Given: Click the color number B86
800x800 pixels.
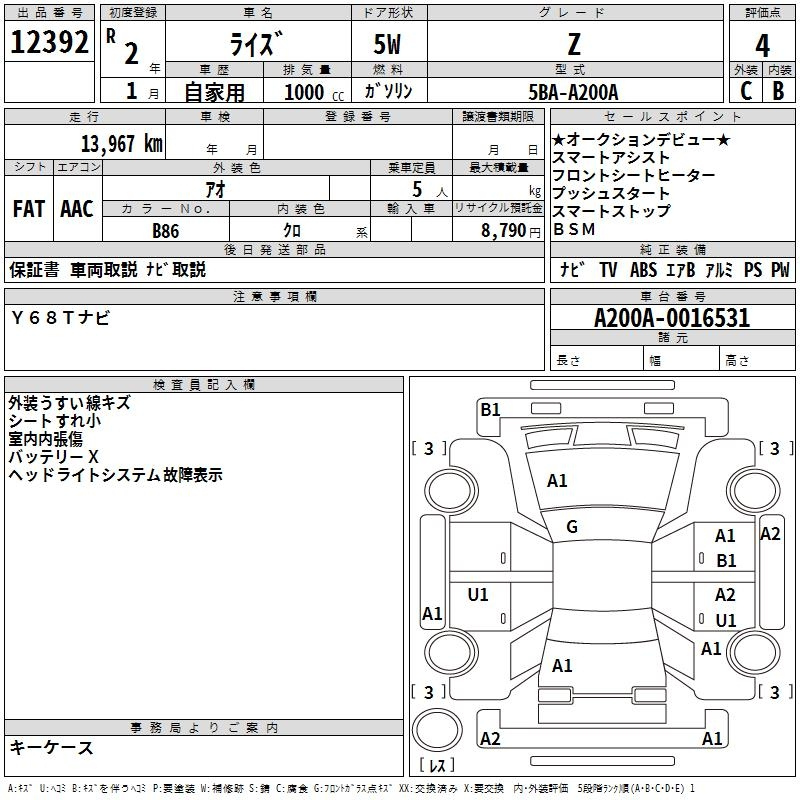Looking at the screenshot, I should [166, 231].
